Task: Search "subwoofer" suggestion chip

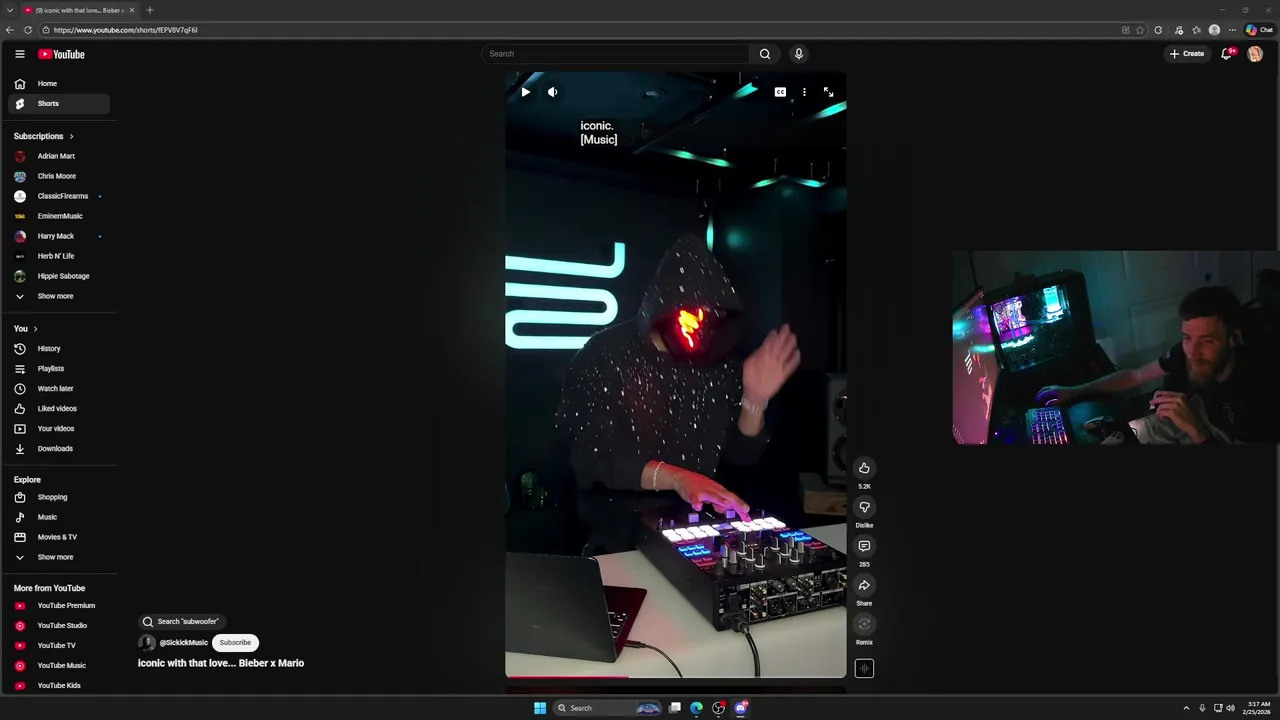Action: click(181, 621)
